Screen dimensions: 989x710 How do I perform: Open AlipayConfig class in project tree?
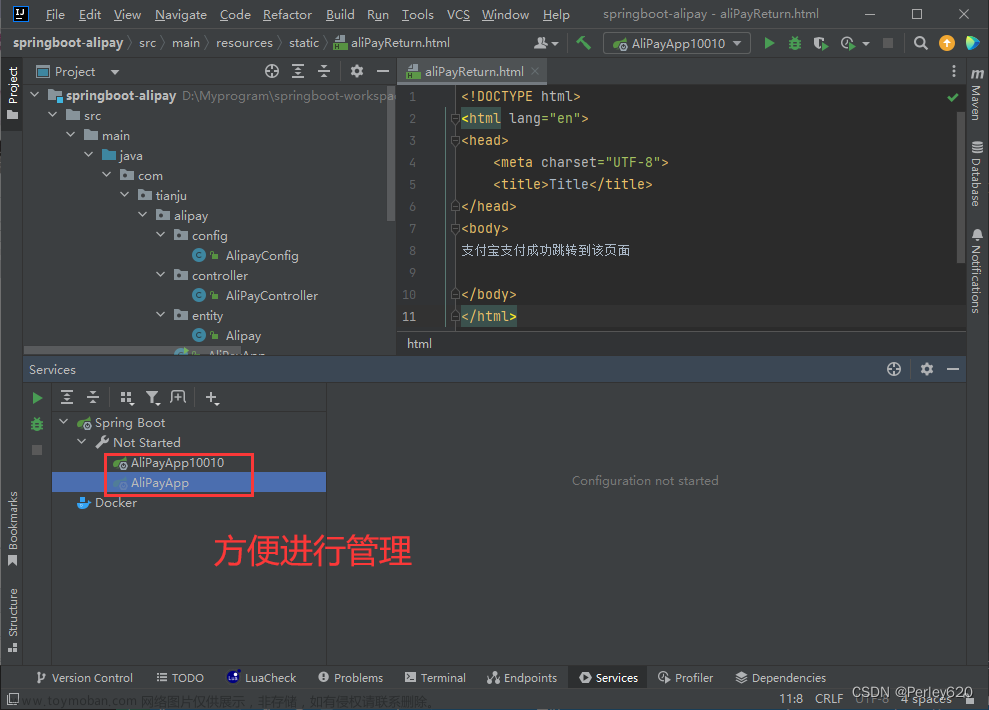(x=262, y=255)
